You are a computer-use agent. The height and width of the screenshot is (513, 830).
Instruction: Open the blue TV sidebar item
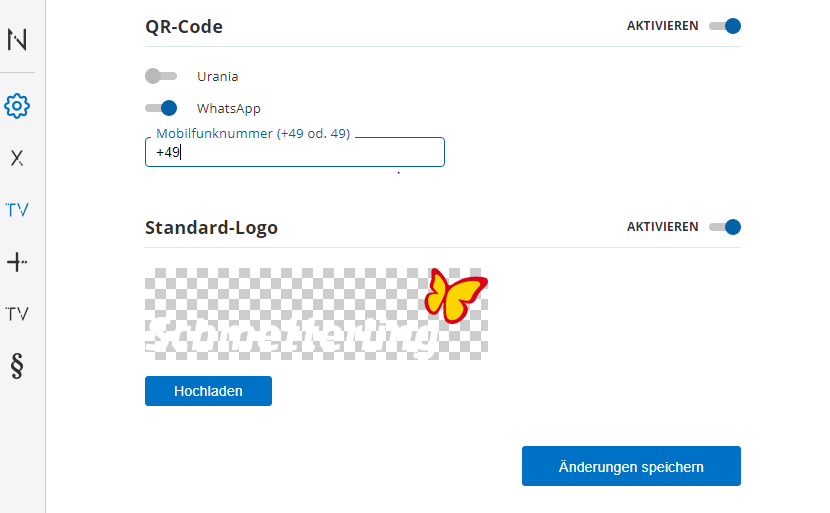(x=17, y=210)
